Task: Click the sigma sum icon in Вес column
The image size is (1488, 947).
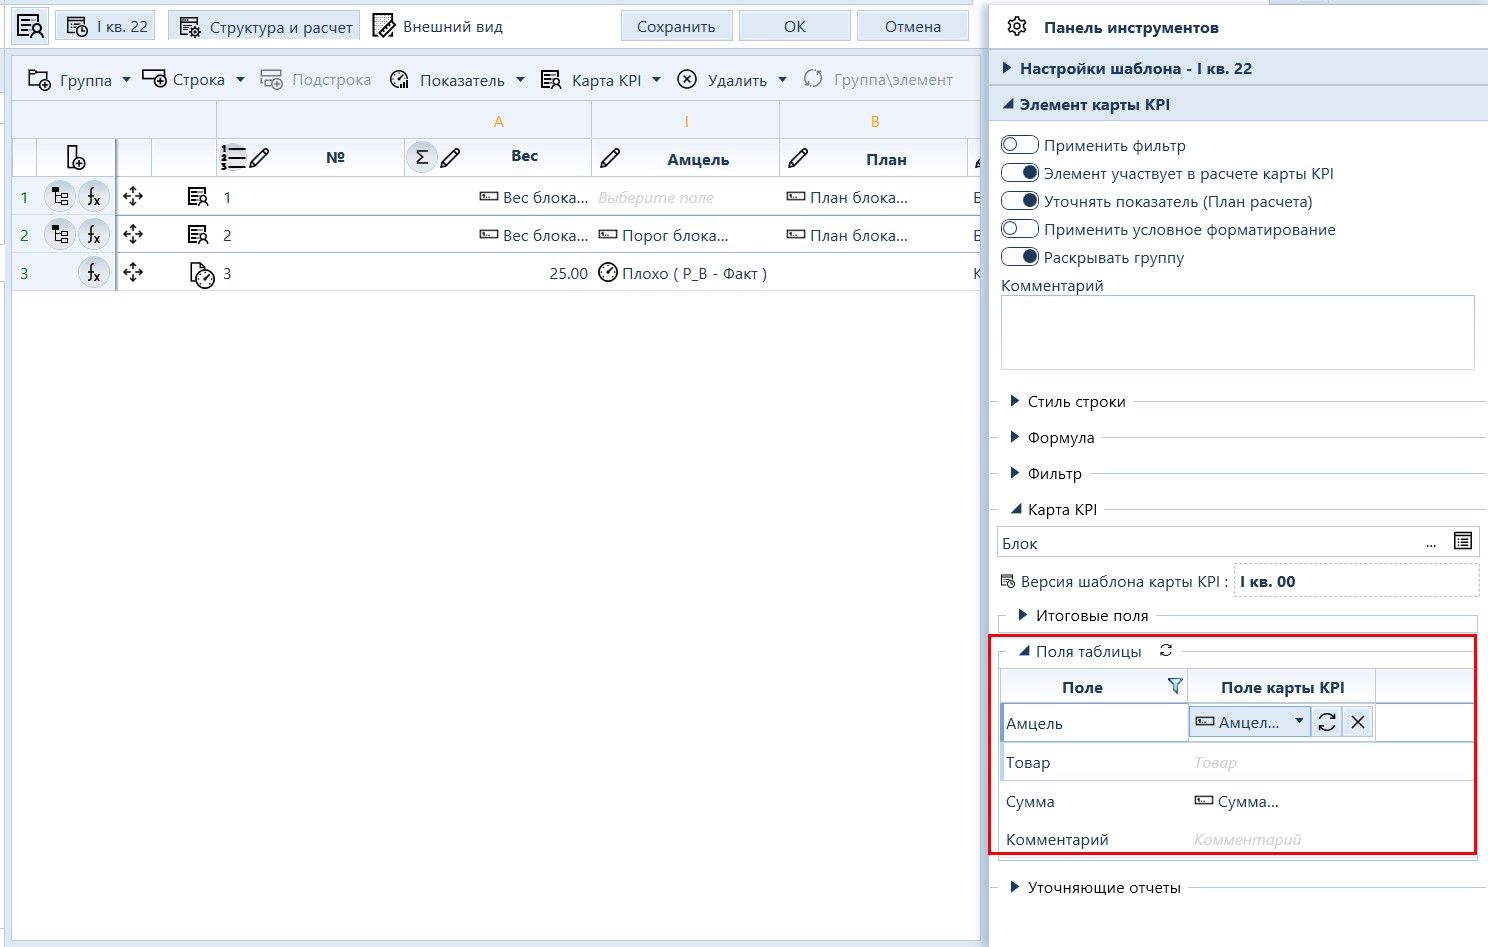Action: pos(422,157)
